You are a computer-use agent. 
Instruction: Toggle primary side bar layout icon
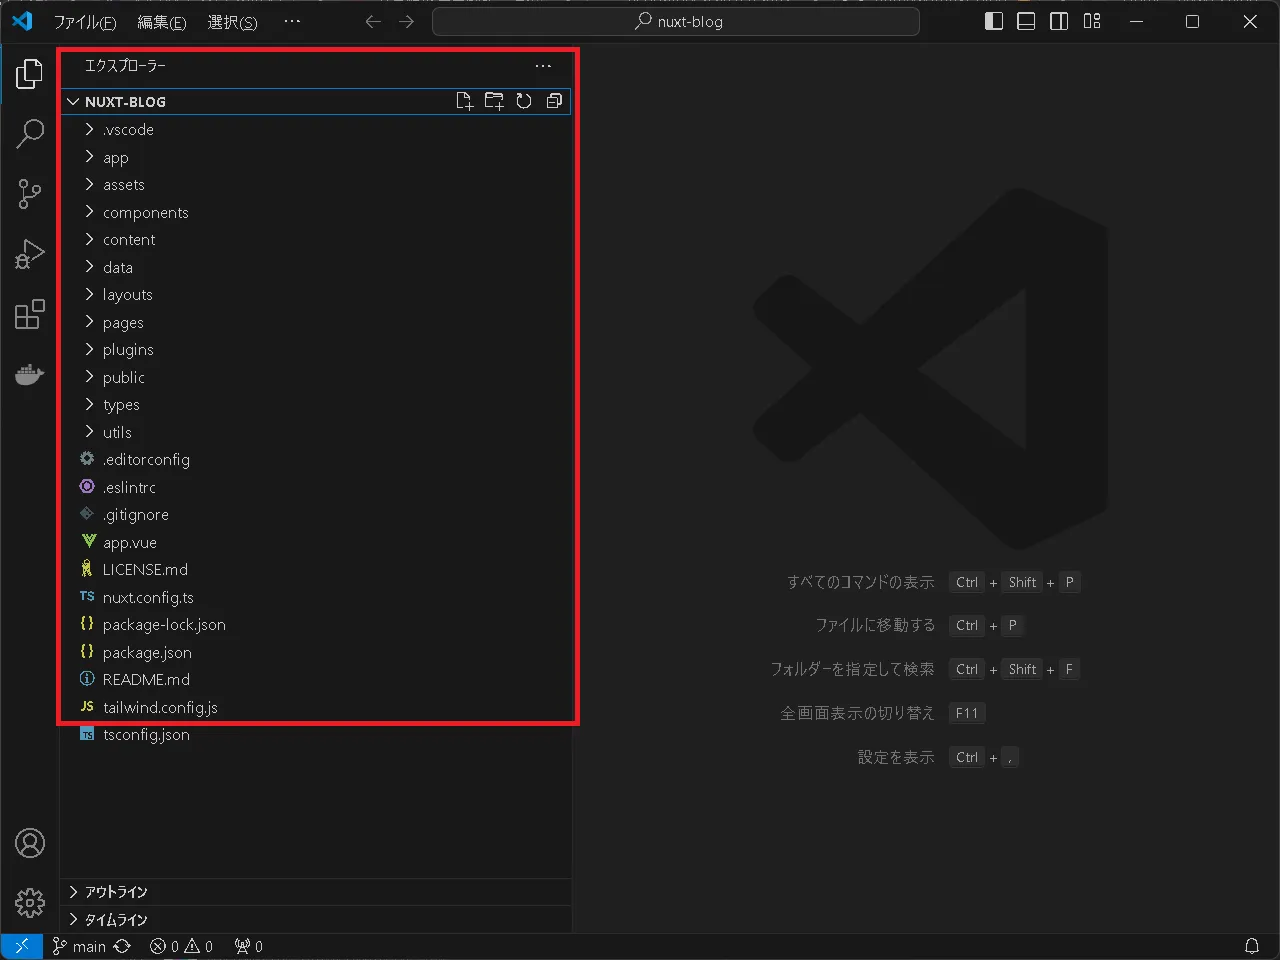(994, 21)
